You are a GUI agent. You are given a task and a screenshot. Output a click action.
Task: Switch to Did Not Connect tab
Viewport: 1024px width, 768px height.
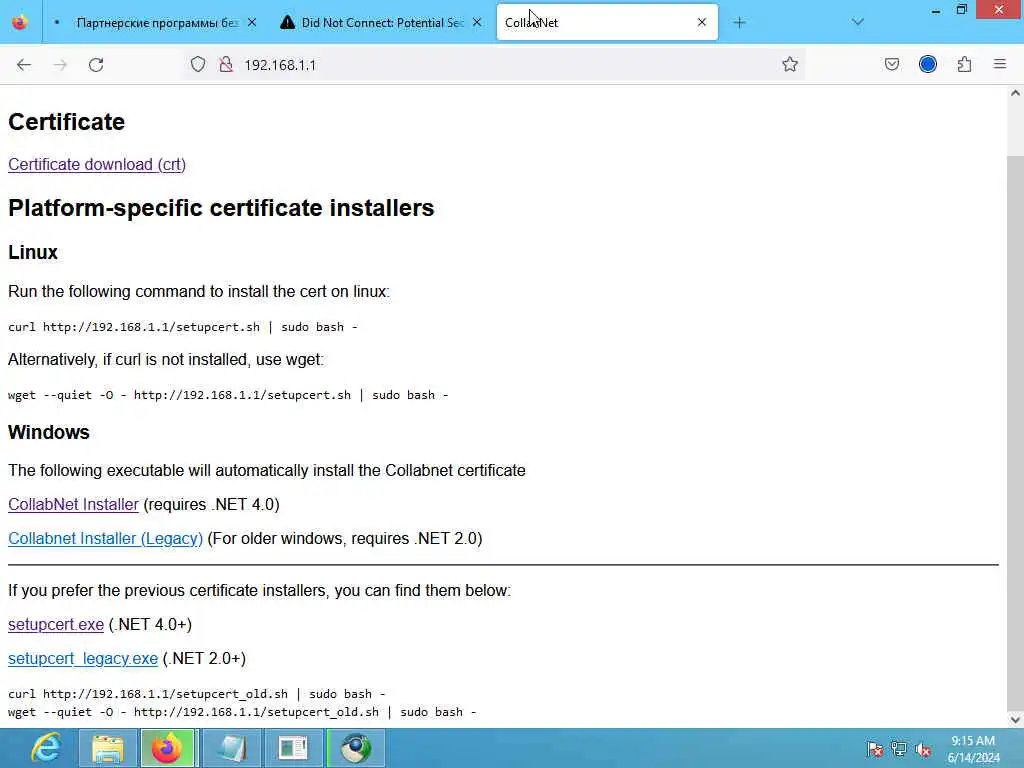pyautogui.click(x=381, y=23)
